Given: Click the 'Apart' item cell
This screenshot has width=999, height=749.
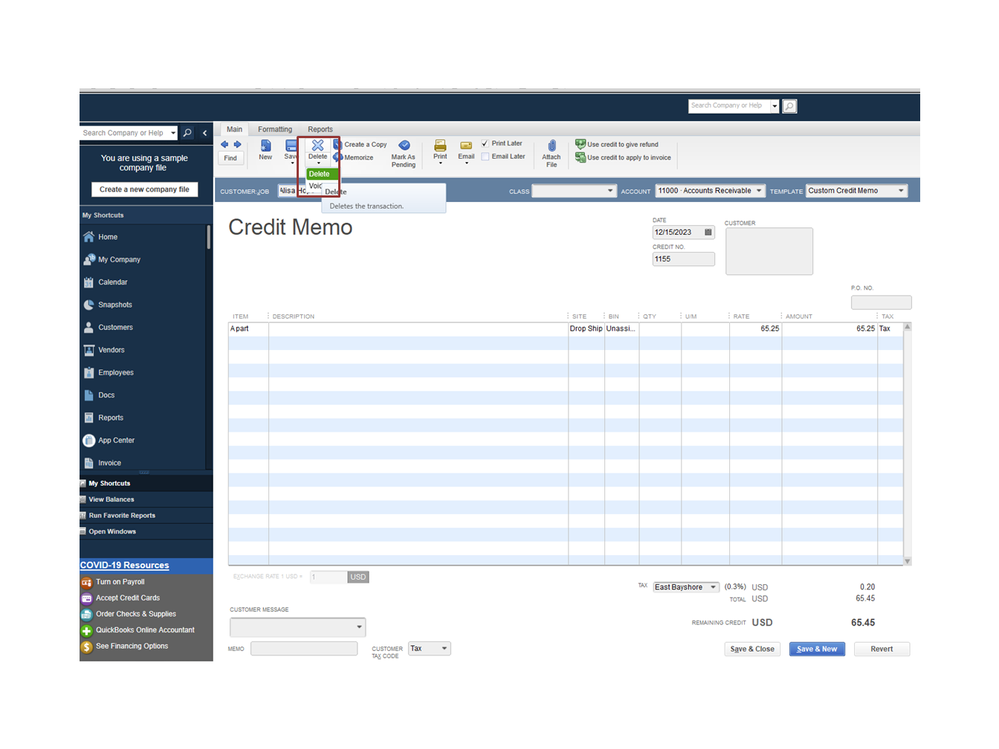Looking at the screenshot, I should tap(248, 329).
